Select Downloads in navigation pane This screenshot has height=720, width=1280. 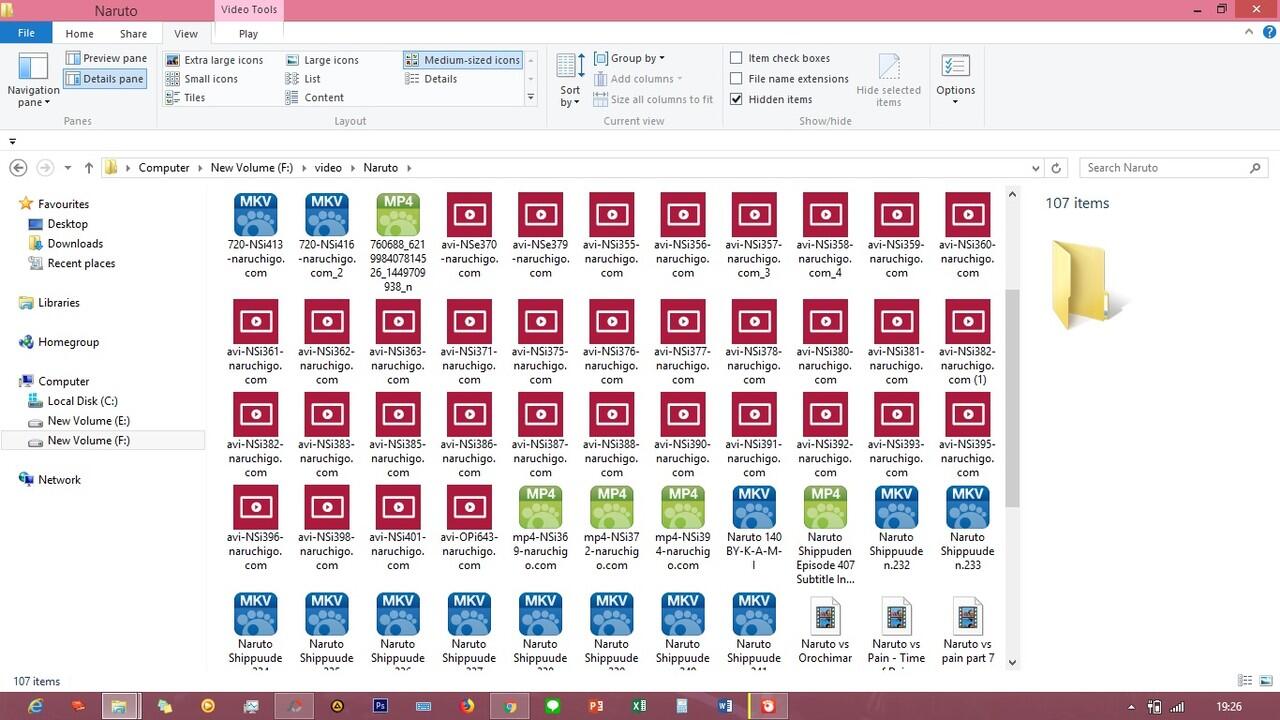pyautogui.click(x=75, y=243)
